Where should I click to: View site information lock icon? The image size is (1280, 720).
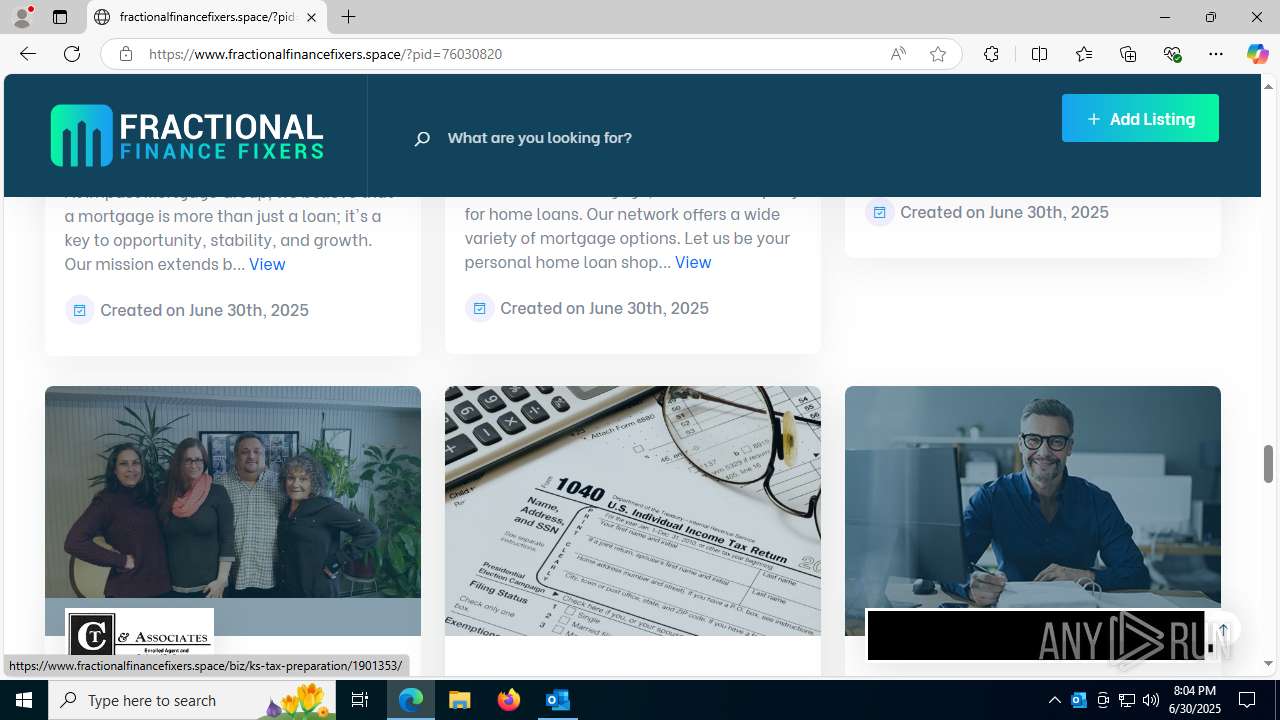125,54
